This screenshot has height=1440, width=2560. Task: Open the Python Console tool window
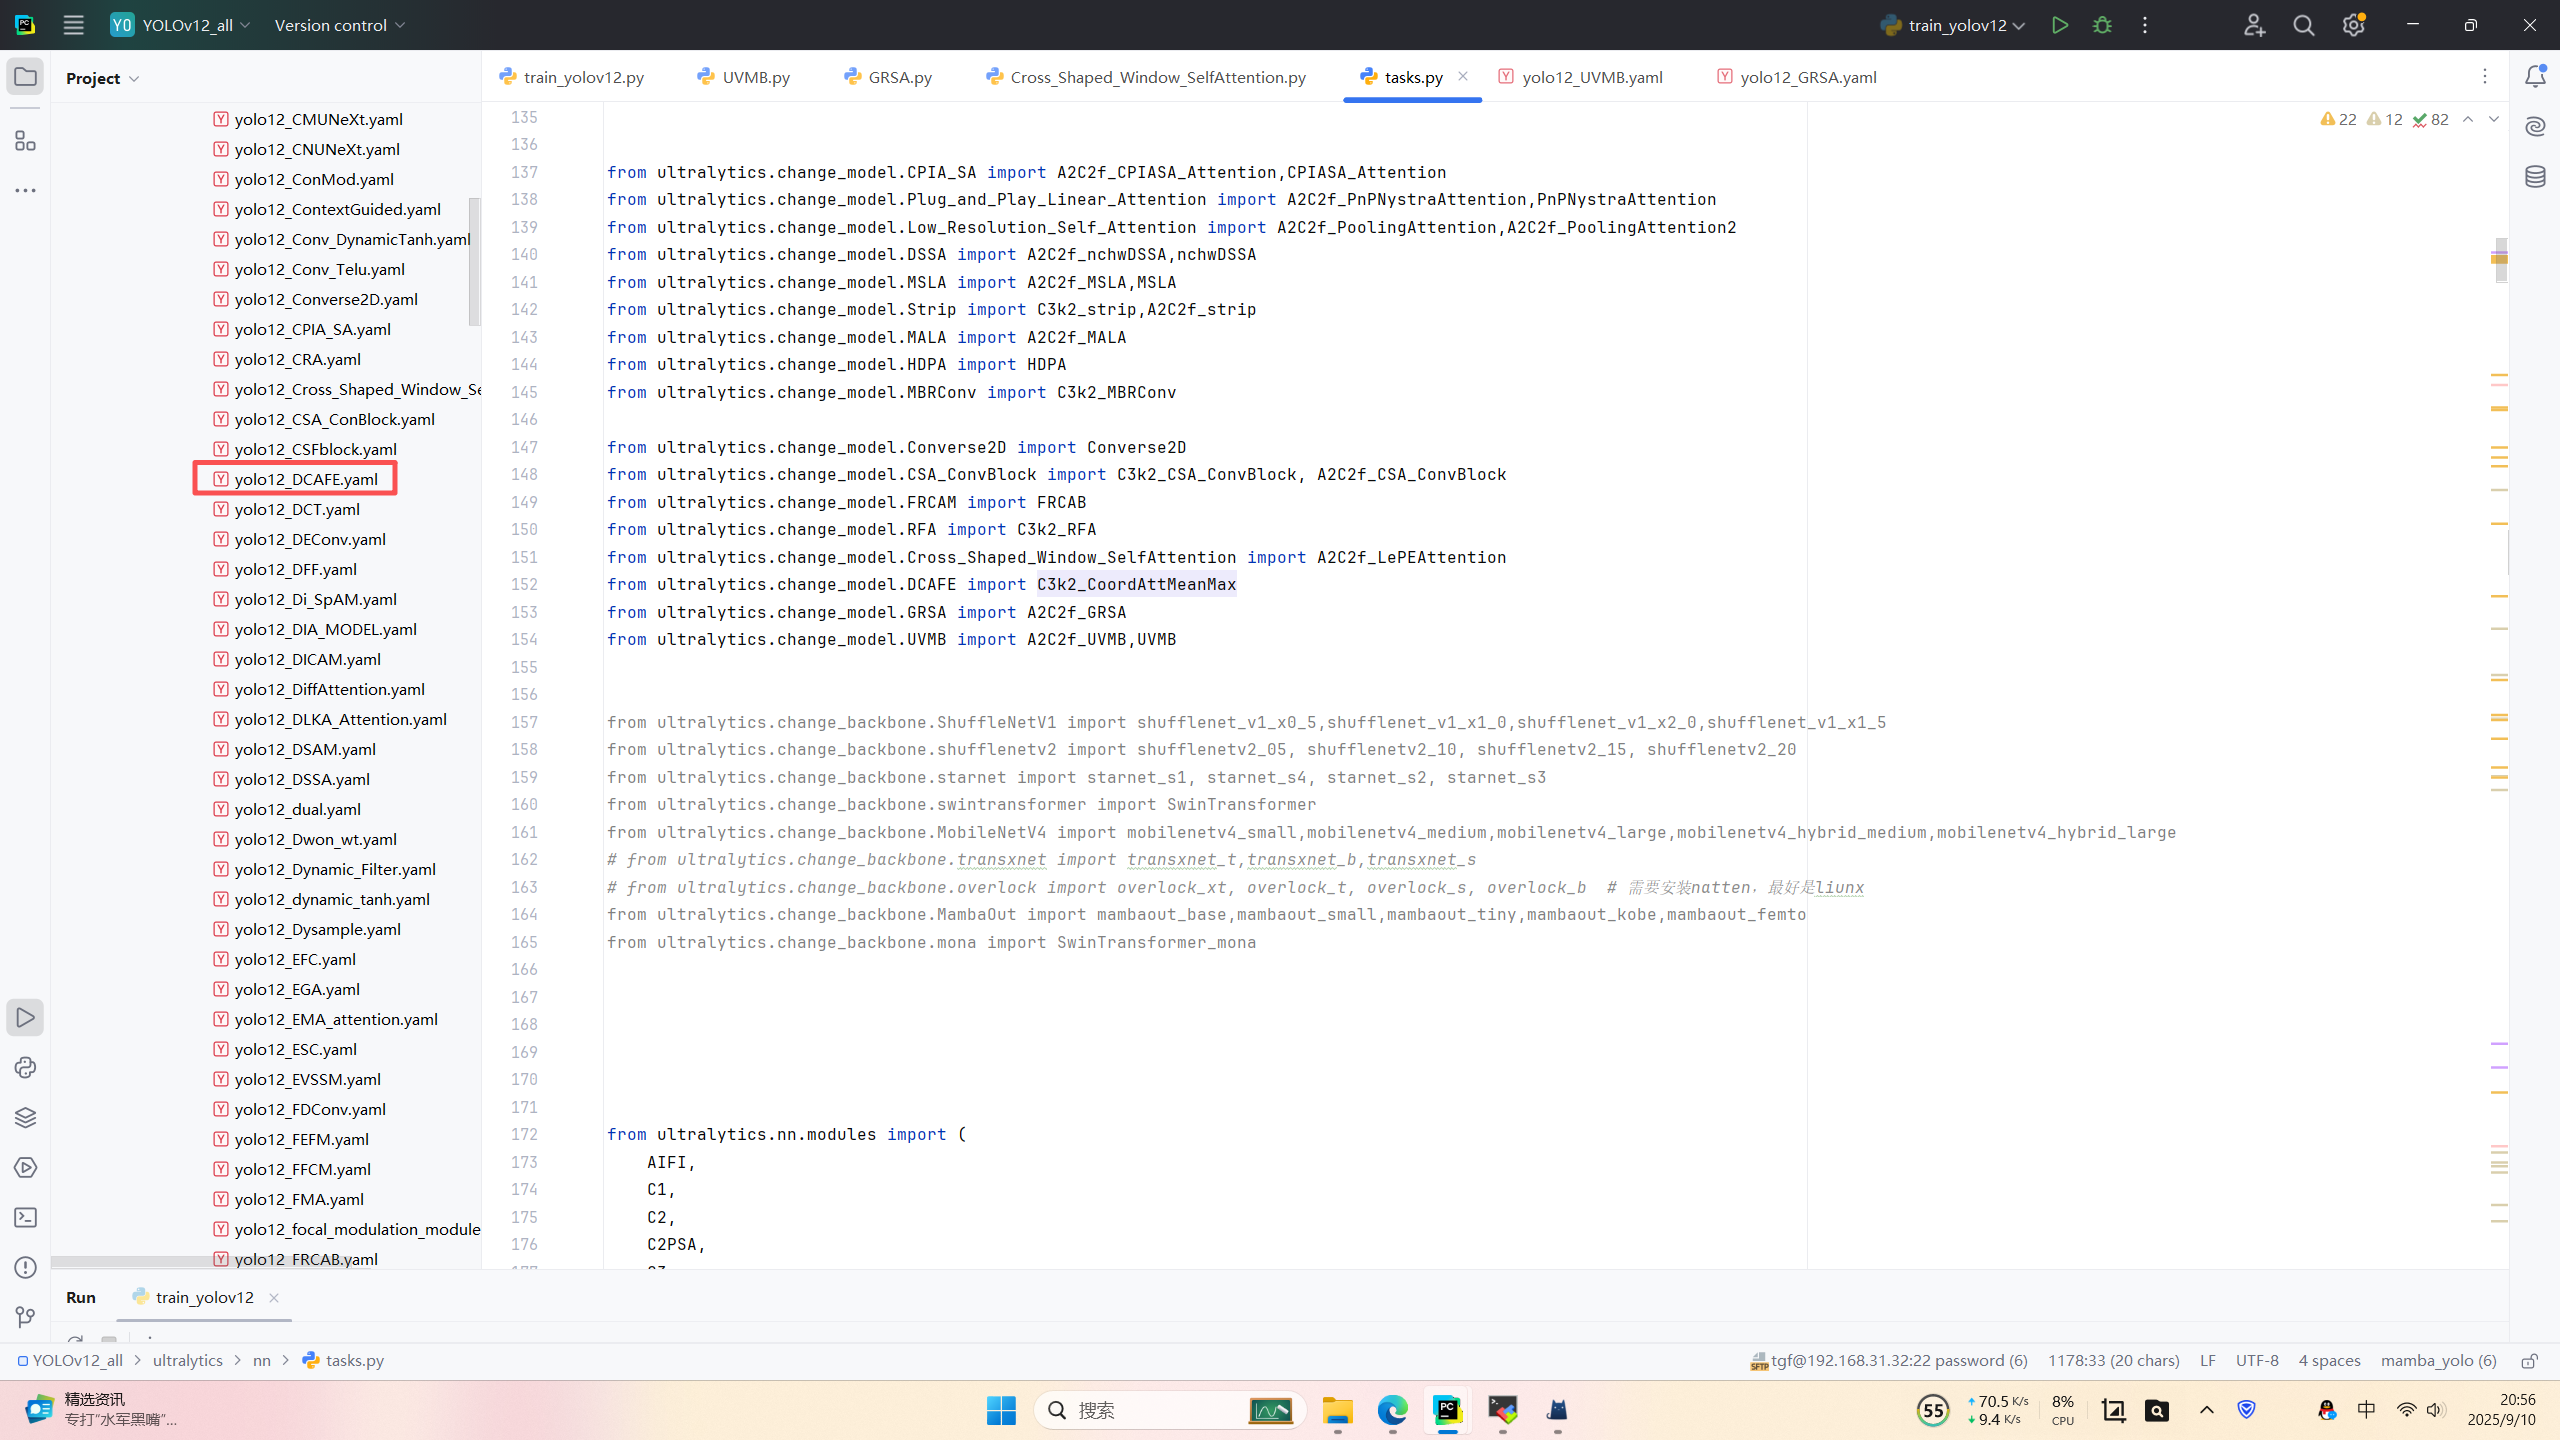coord(25,1068)
